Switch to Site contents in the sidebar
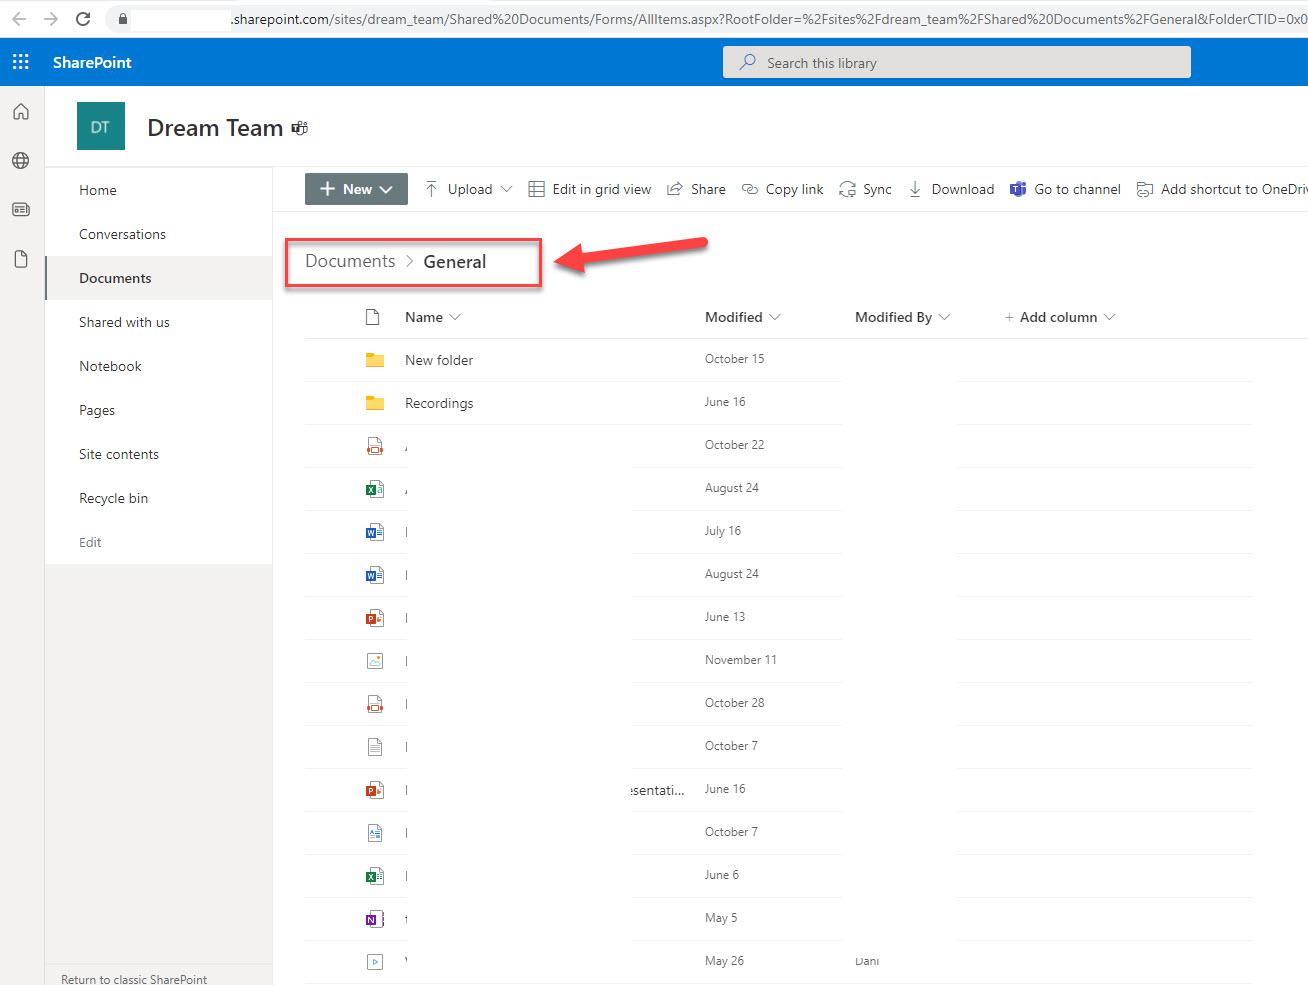This screenshot has width=1308, height=985. (x=118, y=454)
